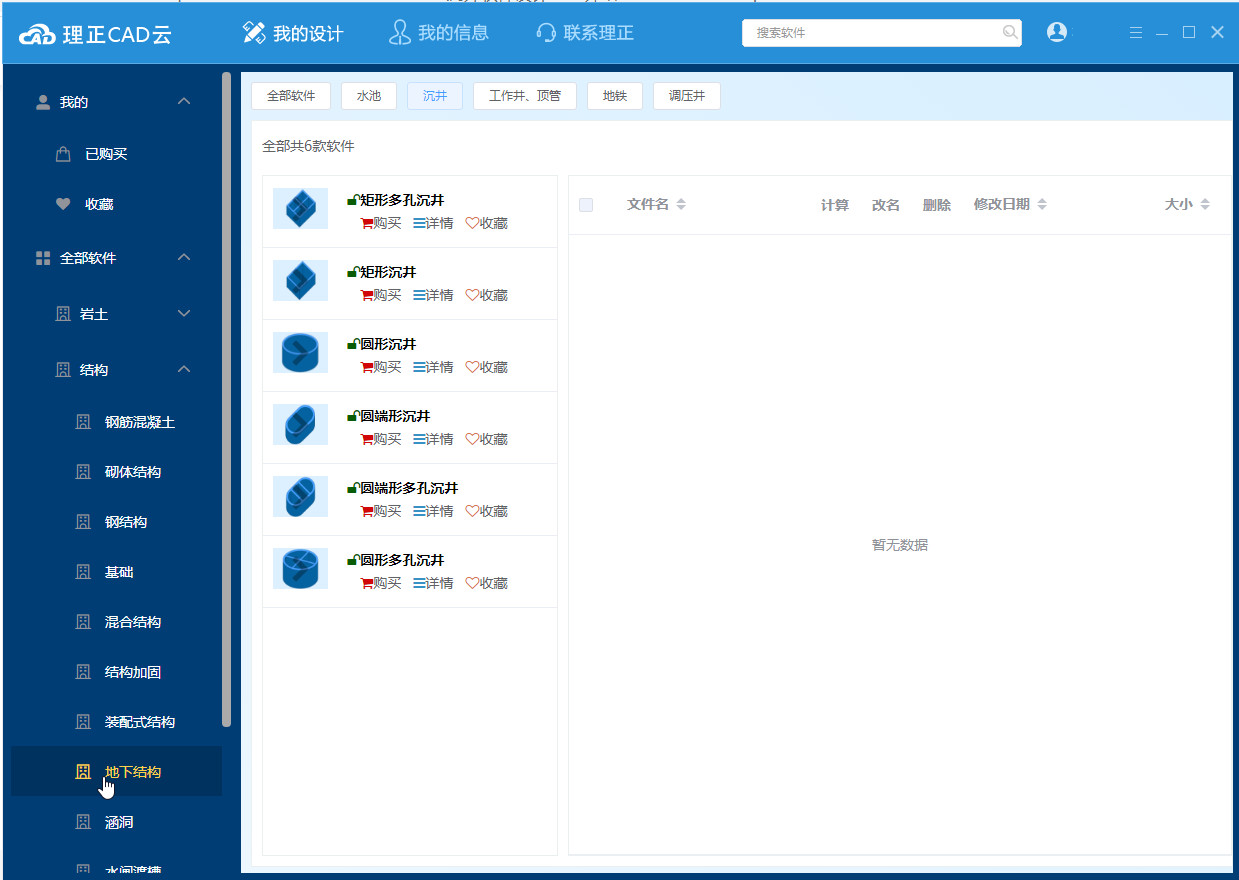This screenshot has height=880, width=1239.
Task: Click the 购买 cart for 圆端形多孔沉井
Action: (380, 511)
